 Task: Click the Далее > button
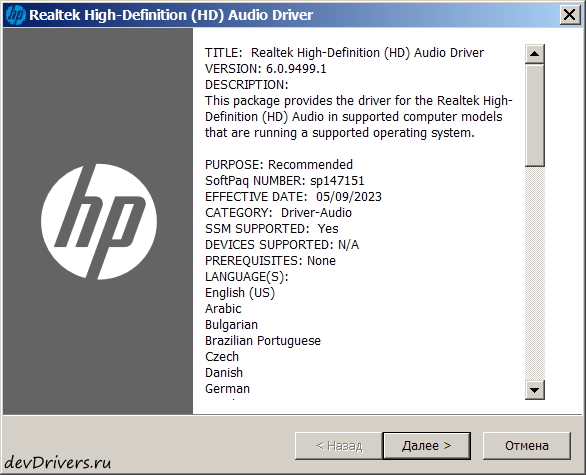pos(426,445)
